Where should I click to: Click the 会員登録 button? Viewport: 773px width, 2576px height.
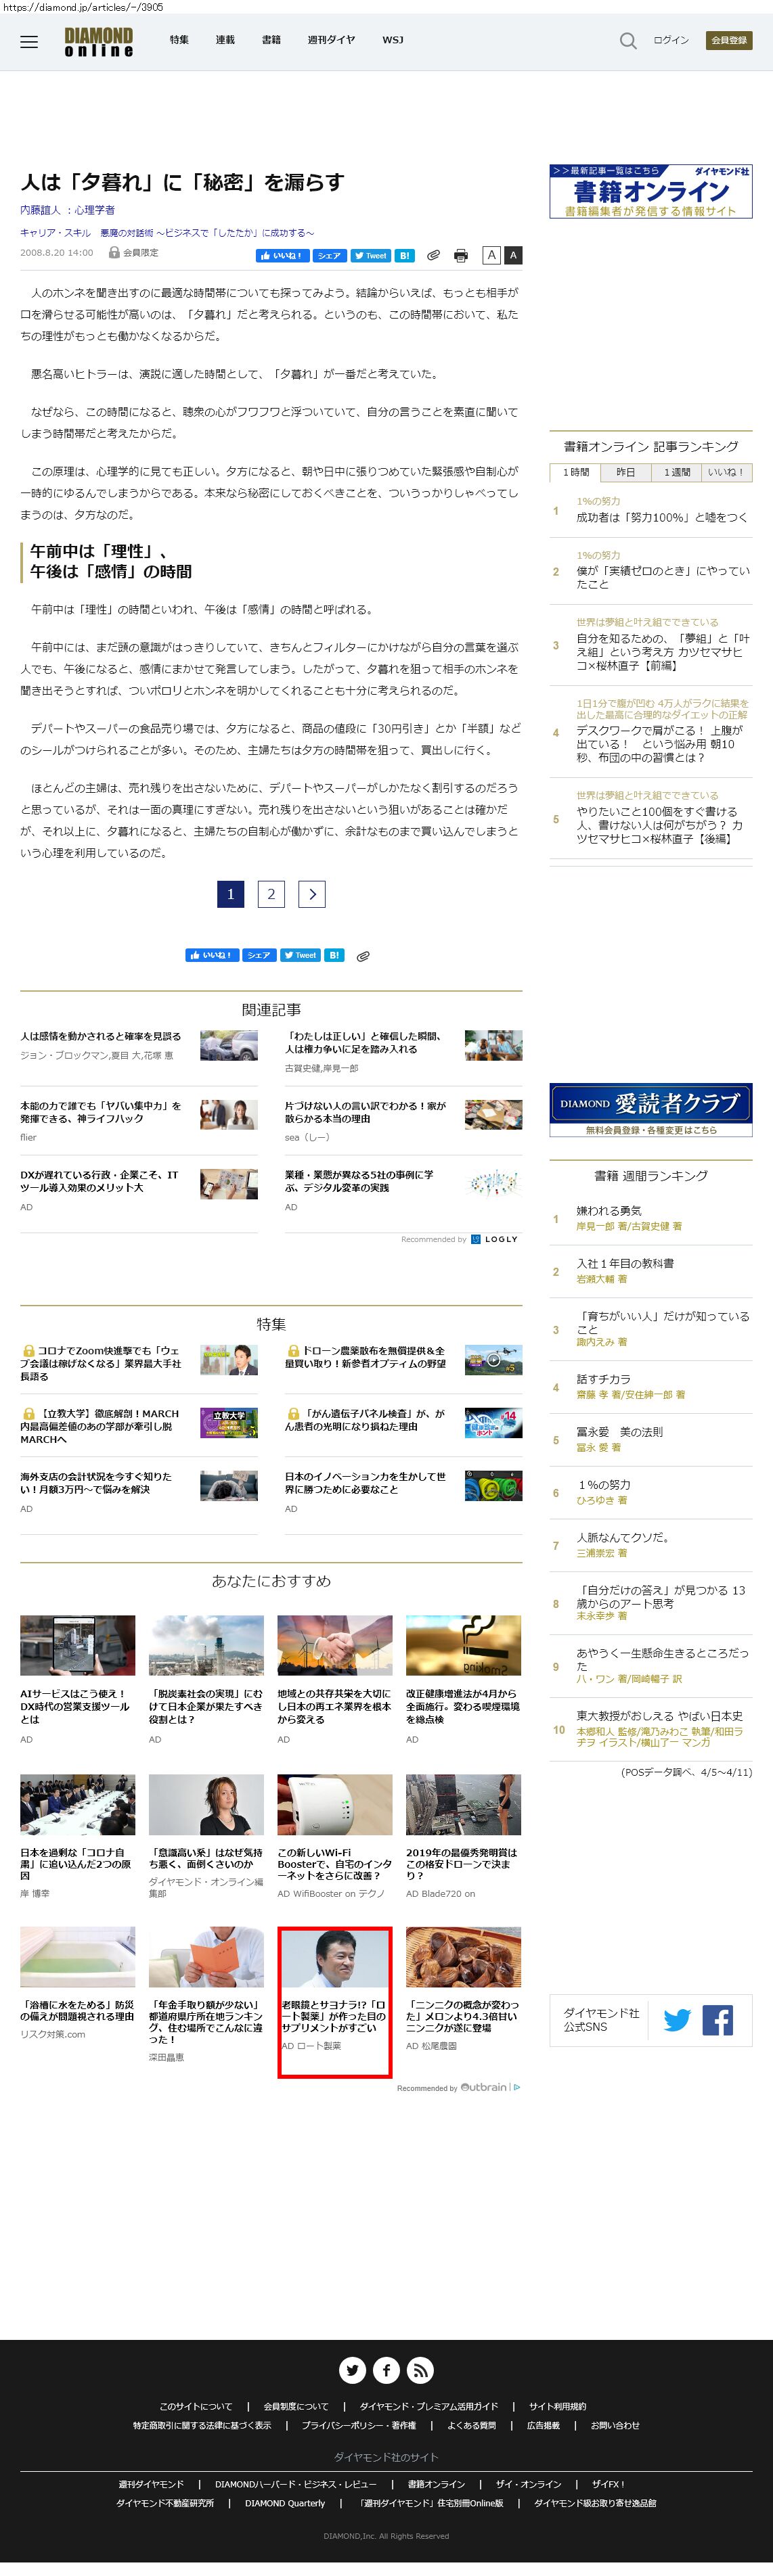(728, 41)
